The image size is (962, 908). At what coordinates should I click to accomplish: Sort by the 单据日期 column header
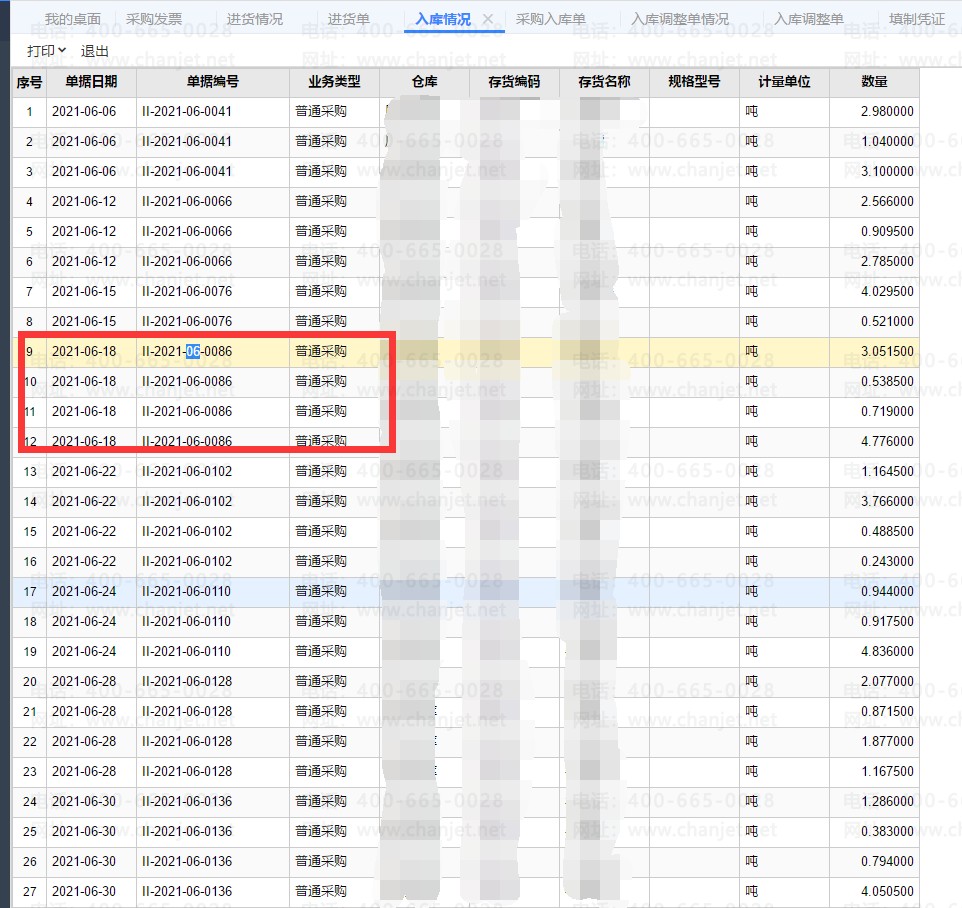coord(91,82)
